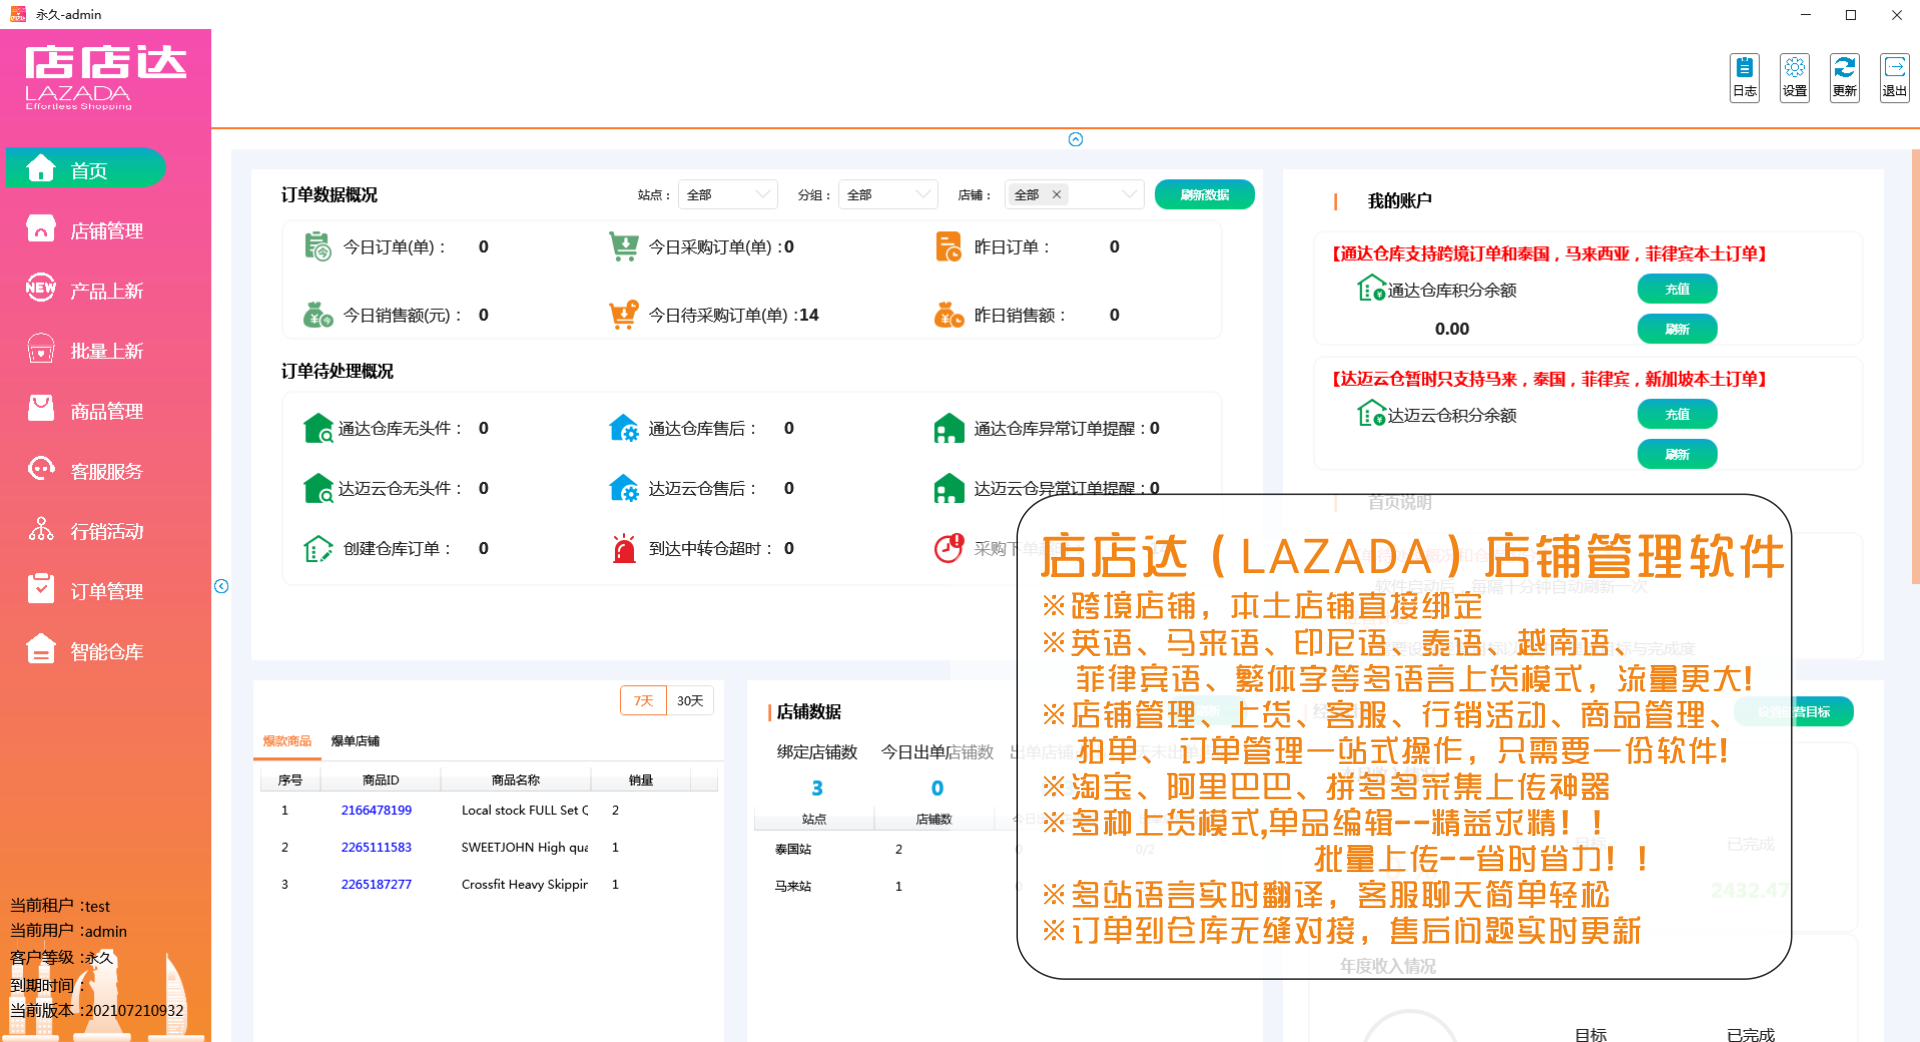Open the 设置 settings icon
Viewport: 1920px width, 1042px height.
tap(1795, 77)
